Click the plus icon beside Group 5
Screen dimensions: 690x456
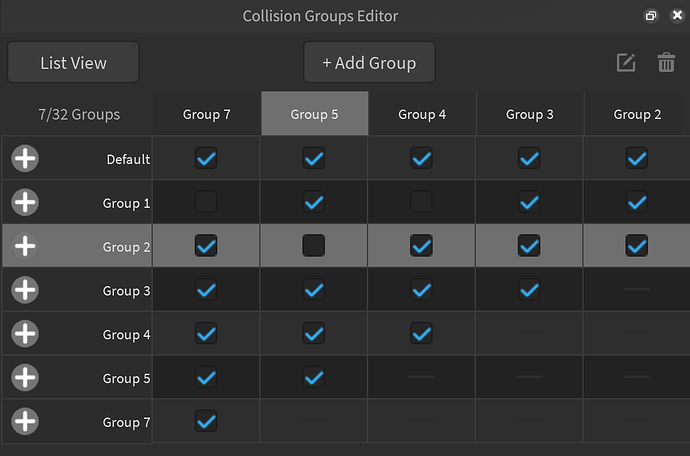point(25,377)
